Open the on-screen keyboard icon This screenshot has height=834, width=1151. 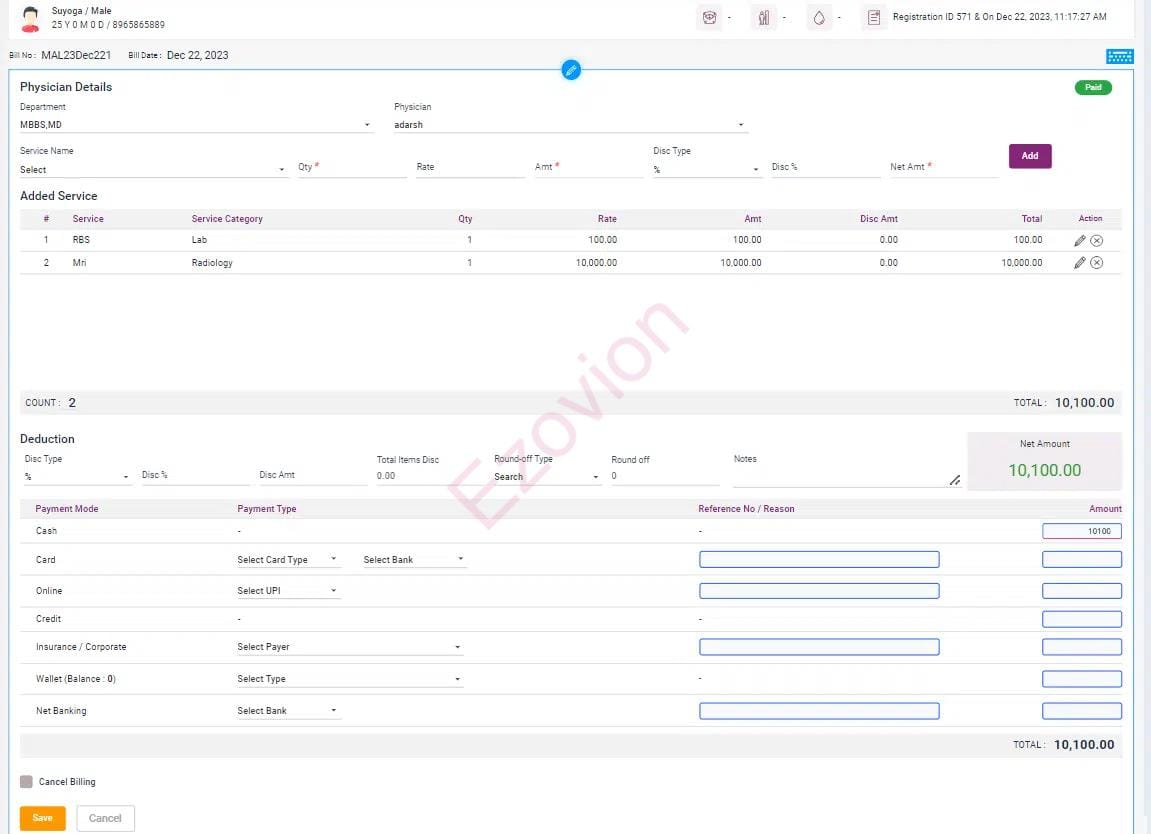click(x=1119, y=57)
